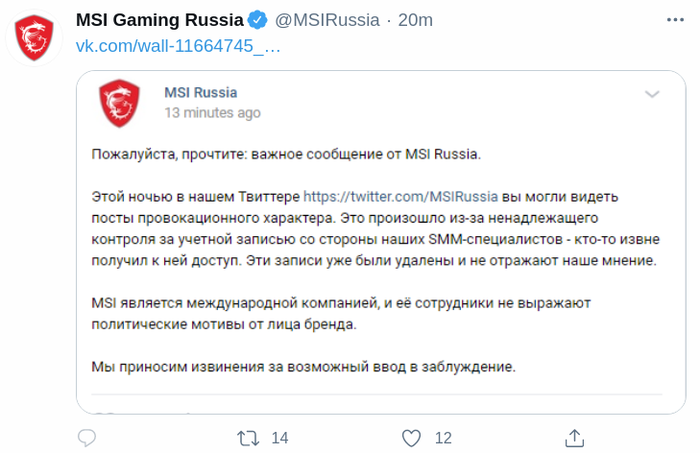
Task: Click the retweet arrows icon
Action: [248, 438]
